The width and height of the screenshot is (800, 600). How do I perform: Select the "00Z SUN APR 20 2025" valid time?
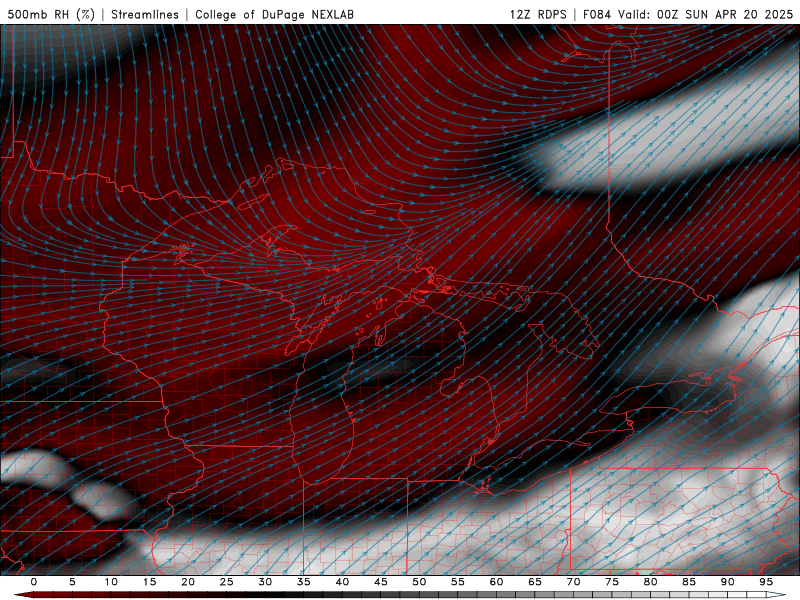tap(725, 14)
